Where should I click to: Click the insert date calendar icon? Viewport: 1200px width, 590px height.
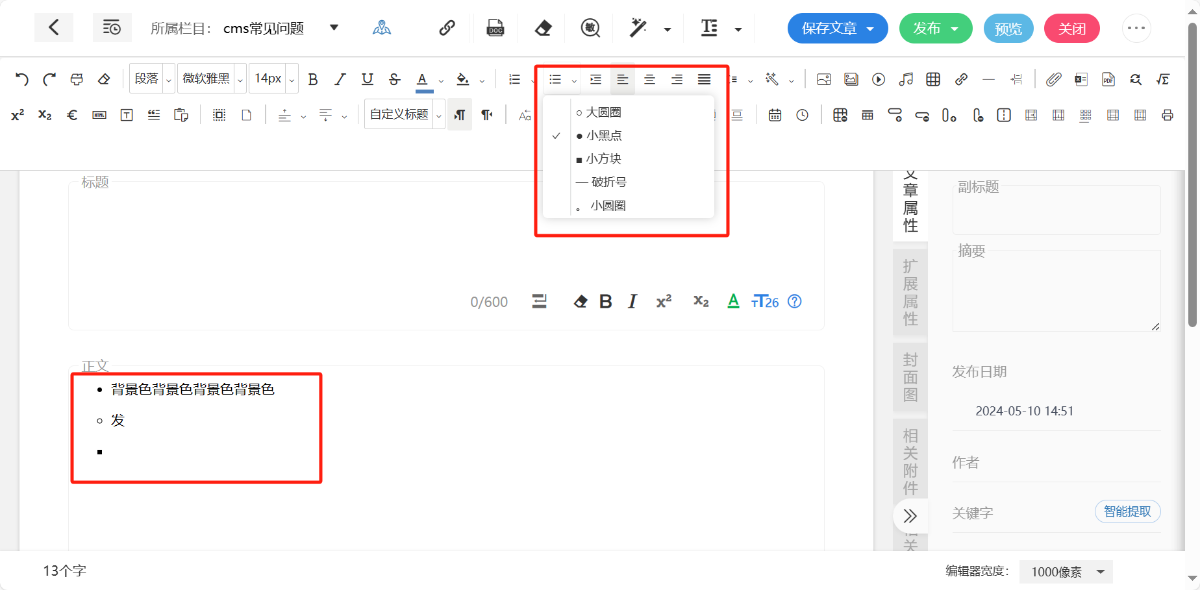coord(775,115)
